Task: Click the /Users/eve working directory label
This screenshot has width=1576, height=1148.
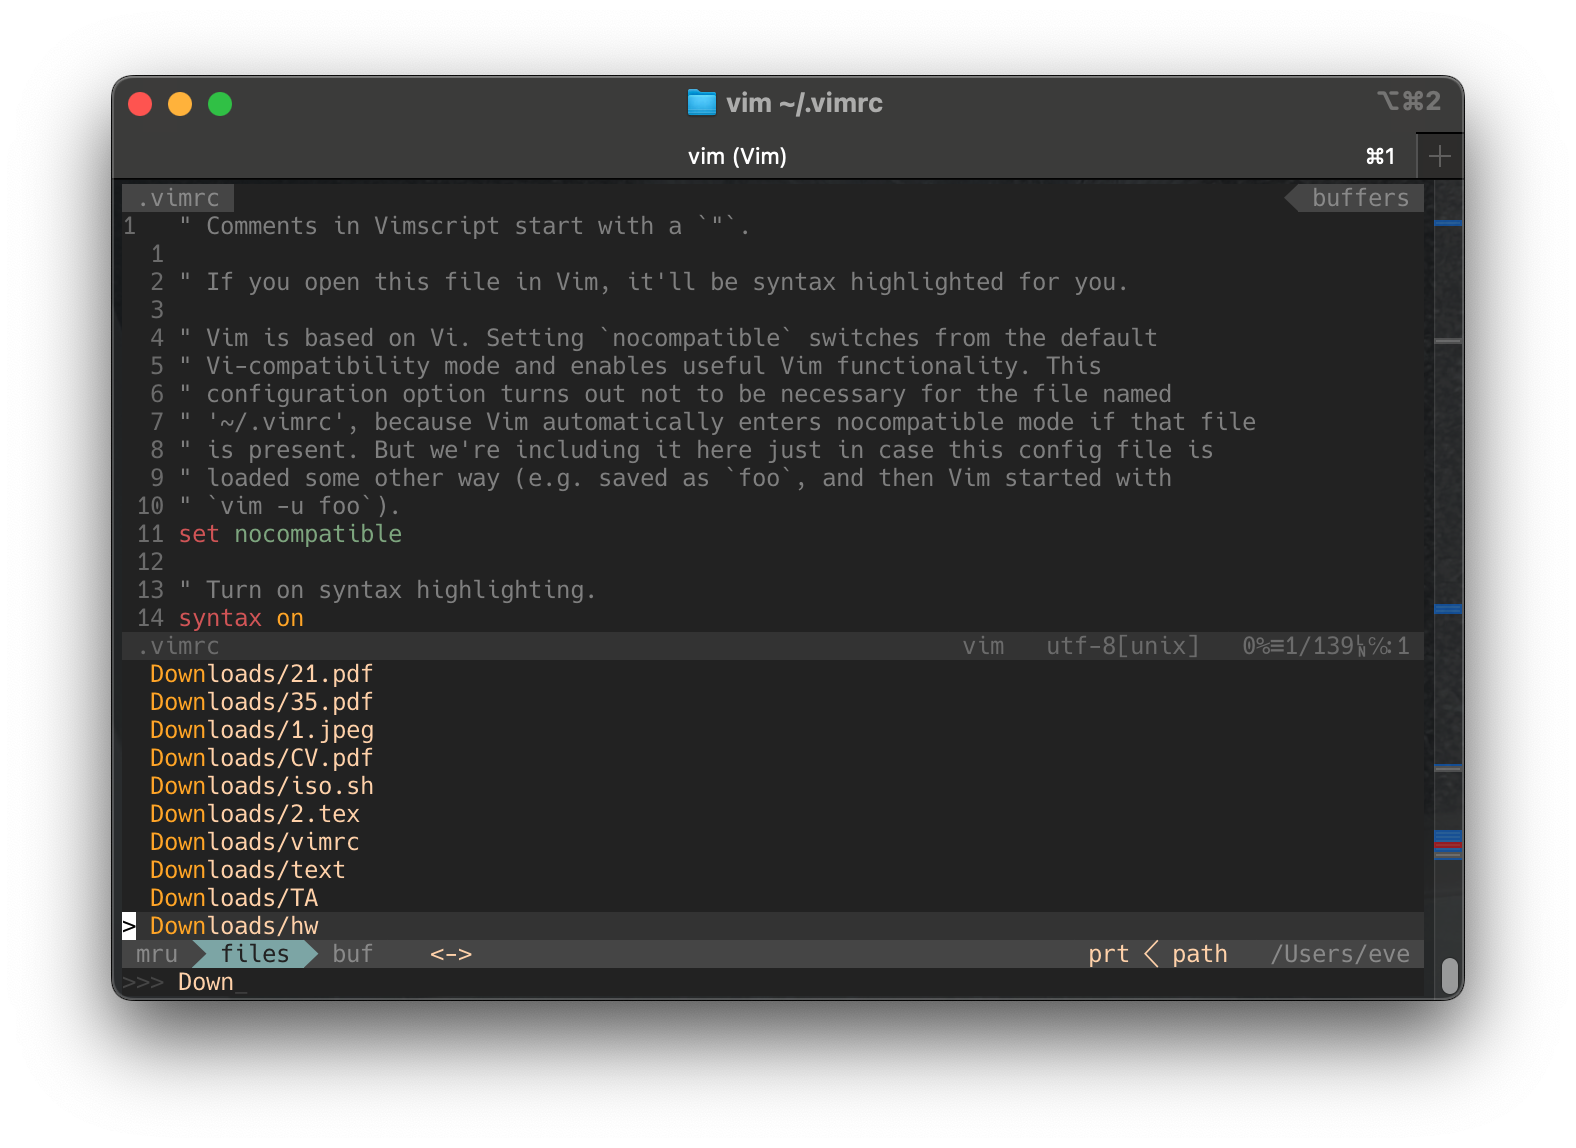Action: (1340, 954)
